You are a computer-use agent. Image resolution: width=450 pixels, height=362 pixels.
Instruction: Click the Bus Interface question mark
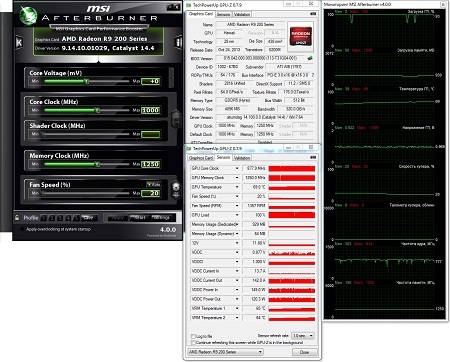coord(313,75)
